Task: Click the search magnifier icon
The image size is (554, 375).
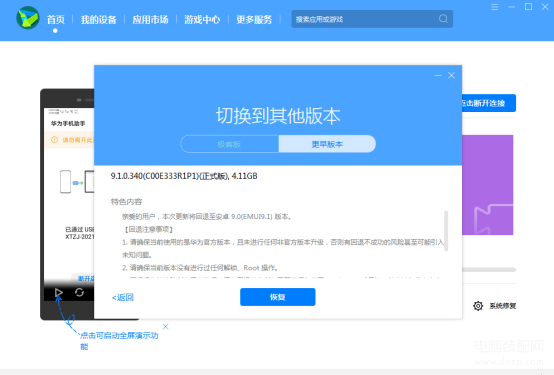Action: (x=443, y=19)
